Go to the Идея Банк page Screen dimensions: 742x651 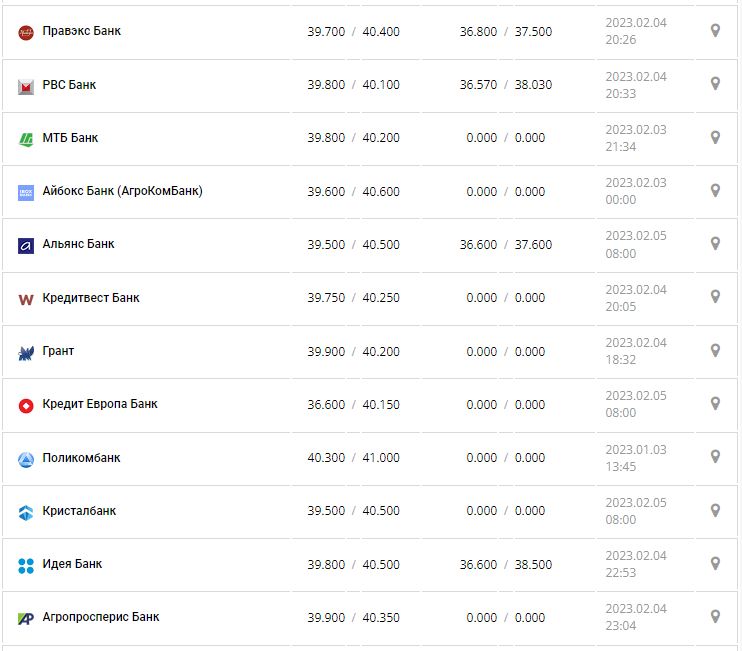(72, 564)
